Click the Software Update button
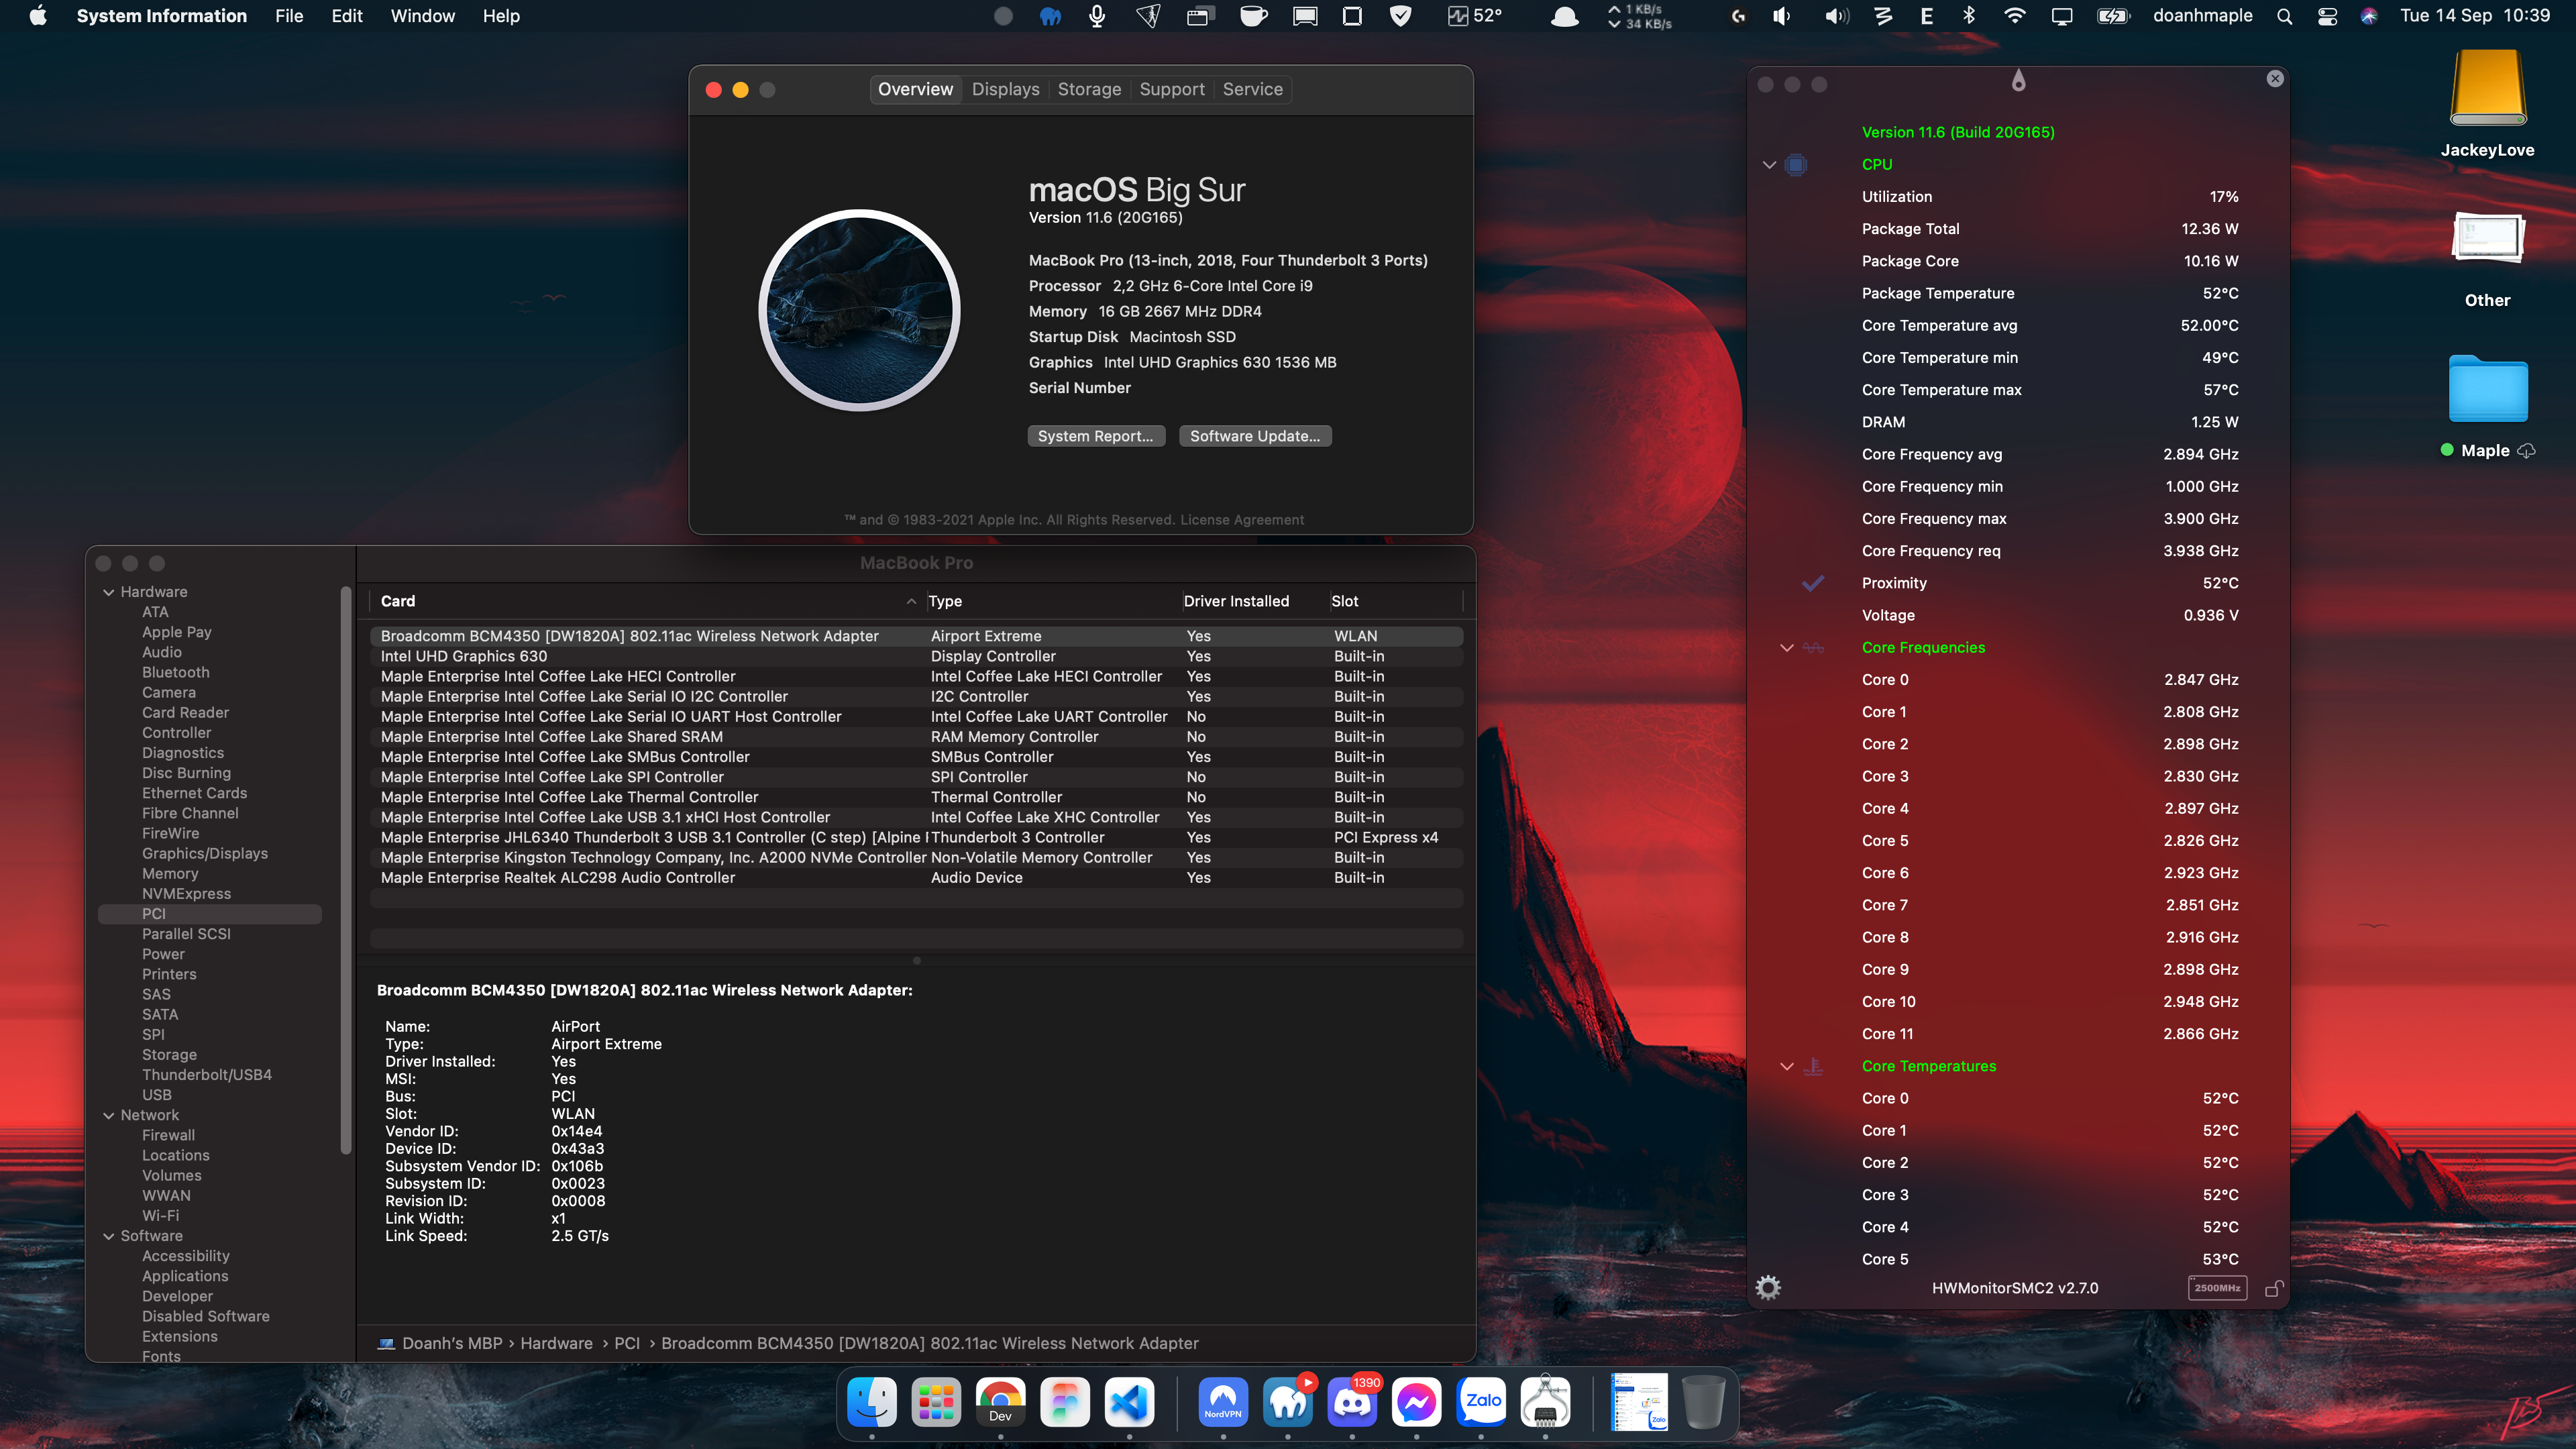This screenshot has height=1449, width=2576. point(1254,436)
